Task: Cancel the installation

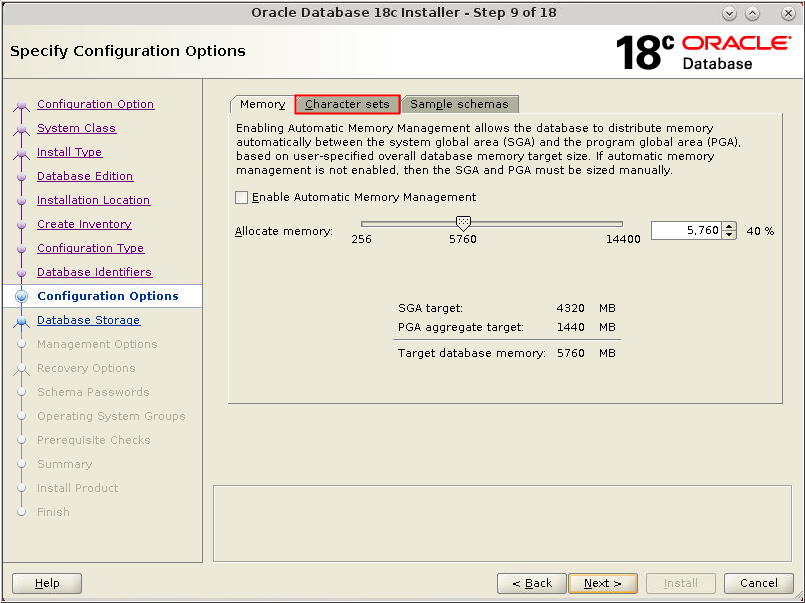Action: (758, 583)
